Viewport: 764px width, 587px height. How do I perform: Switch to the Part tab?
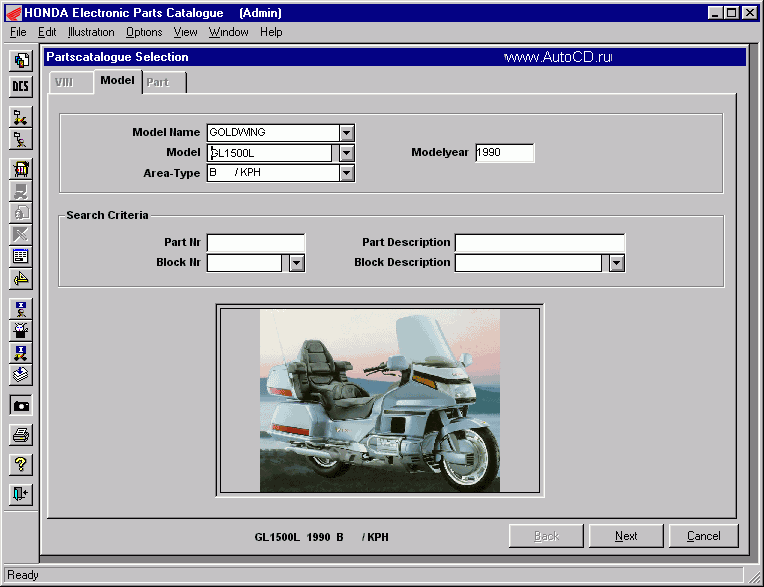coord(164,82)
